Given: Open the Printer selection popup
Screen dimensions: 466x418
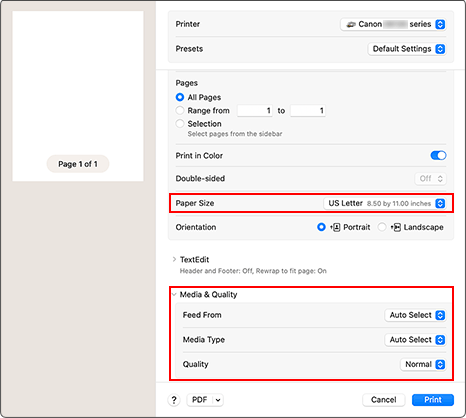Looking at the screenshot, I should 393,24.
